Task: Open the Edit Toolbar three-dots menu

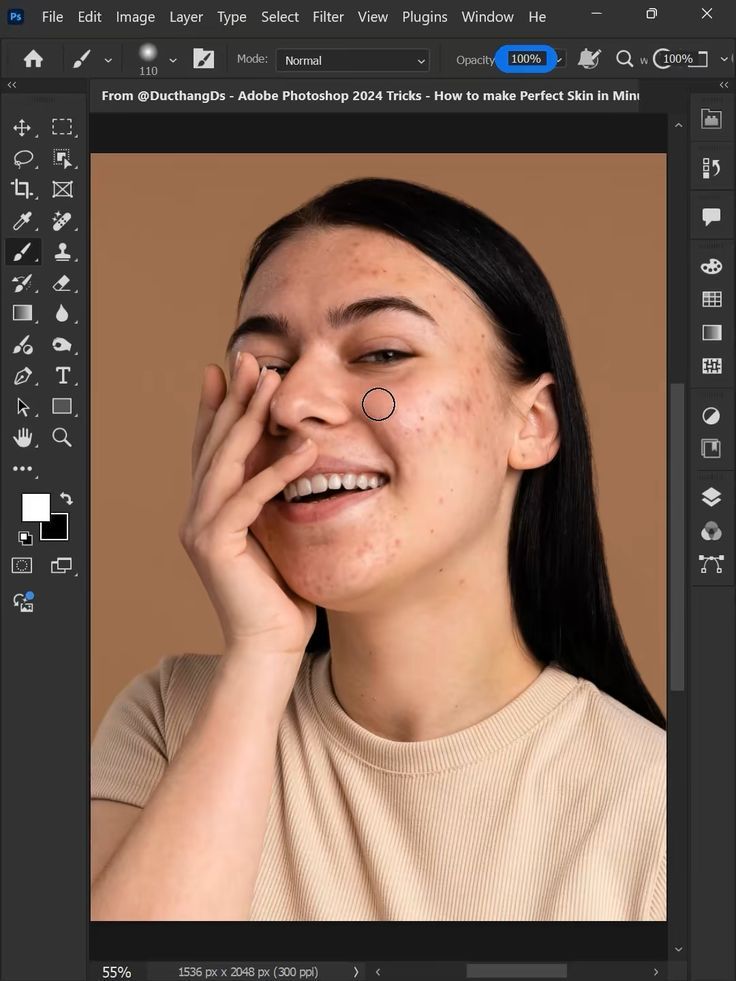Action: click(22, 468)
